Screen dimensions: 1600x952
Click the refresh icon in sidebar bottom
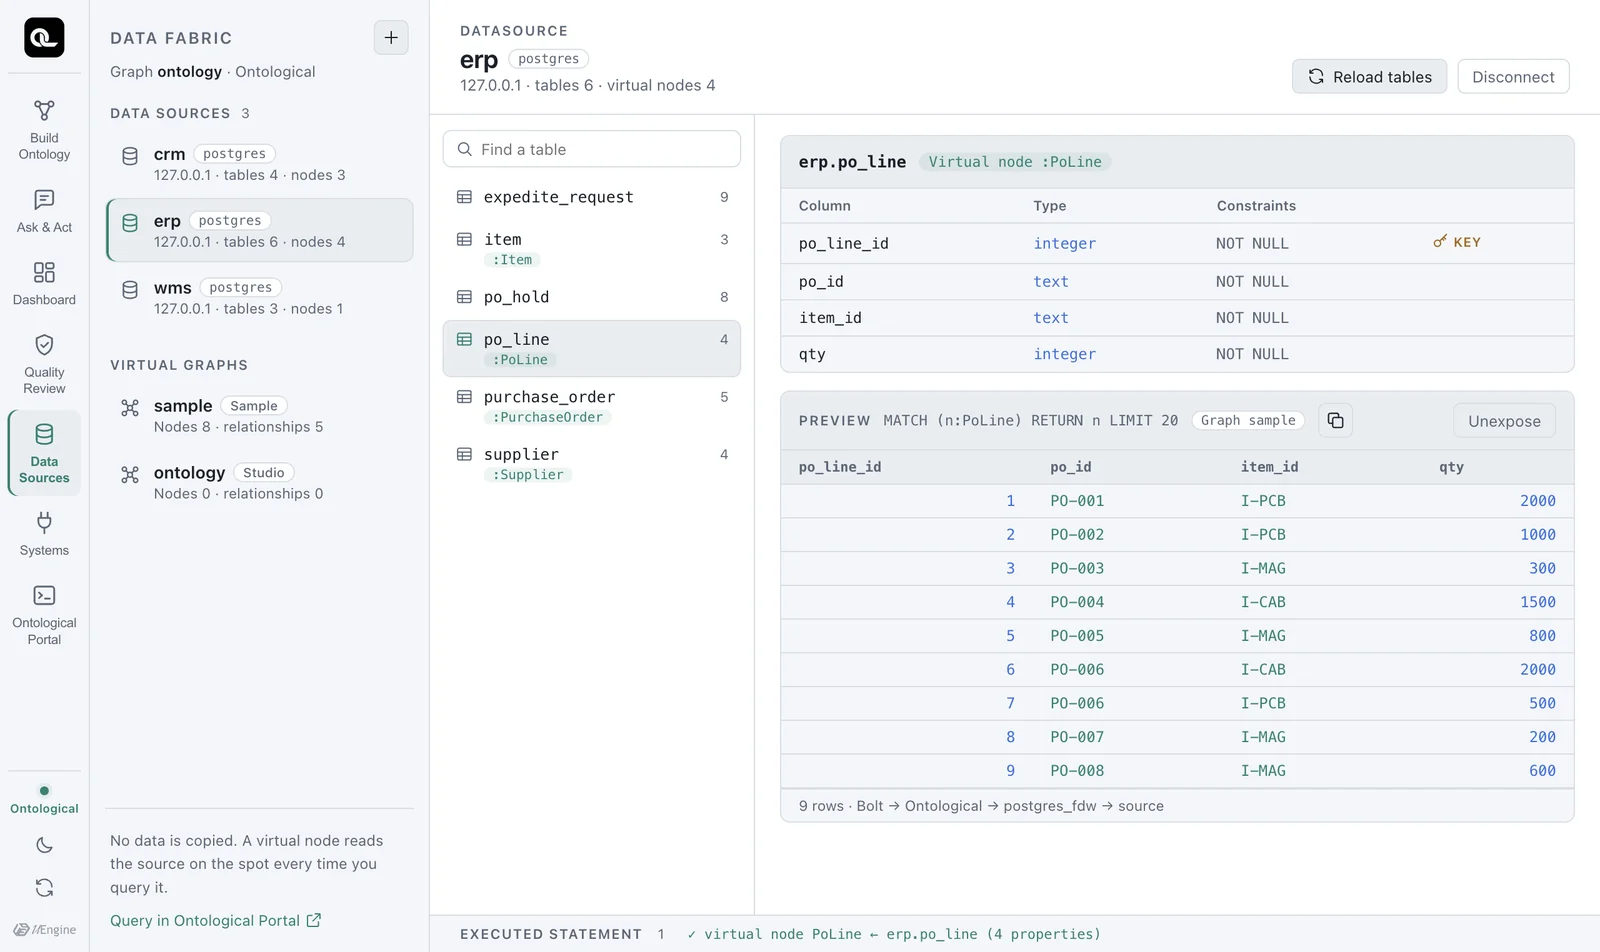pyautogui.click(x=44, y=888)
